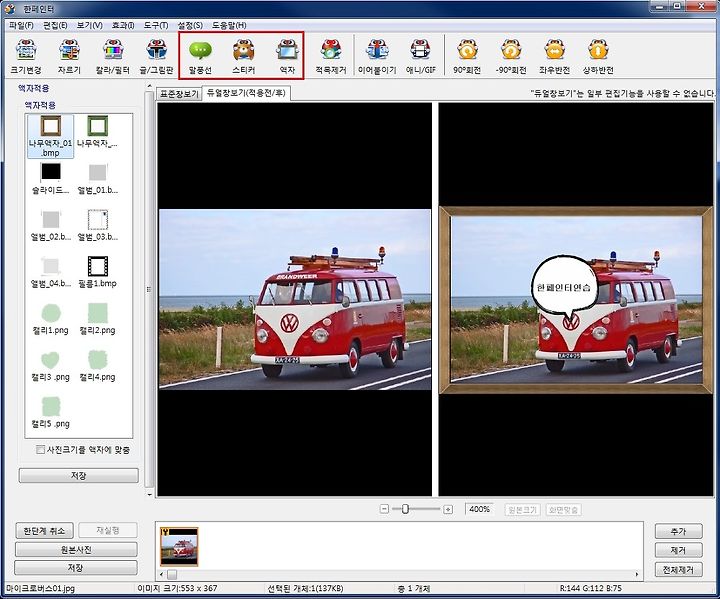Click the zoom out minus button
Screen dimensions: 720x599
[384, 509]
